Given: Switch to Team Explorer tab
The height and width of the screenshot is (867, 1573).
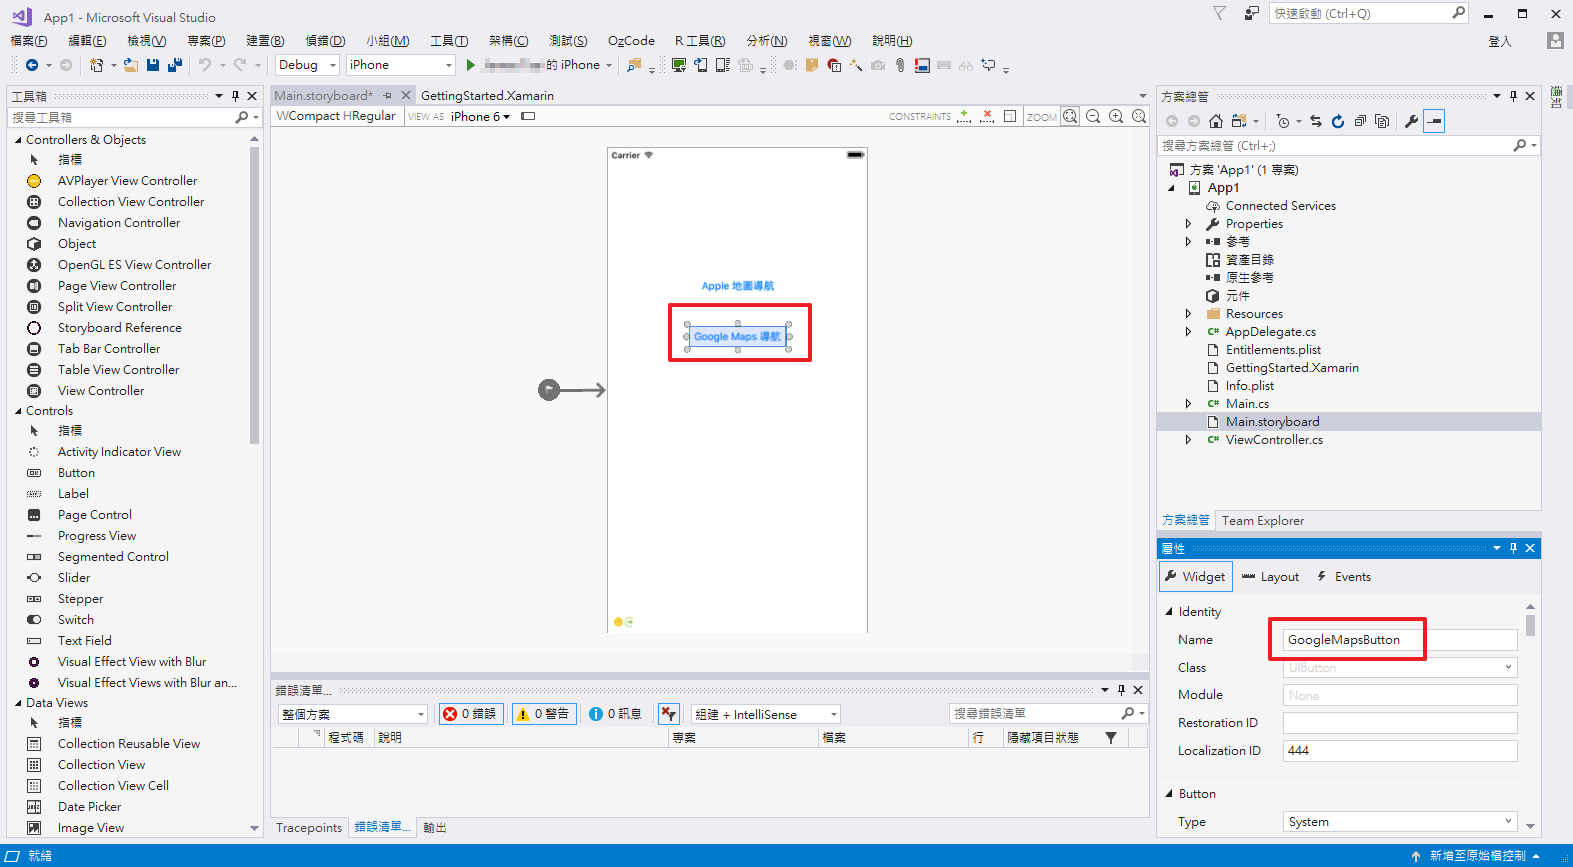Looking at the screenshot, I should [1263, 521].
